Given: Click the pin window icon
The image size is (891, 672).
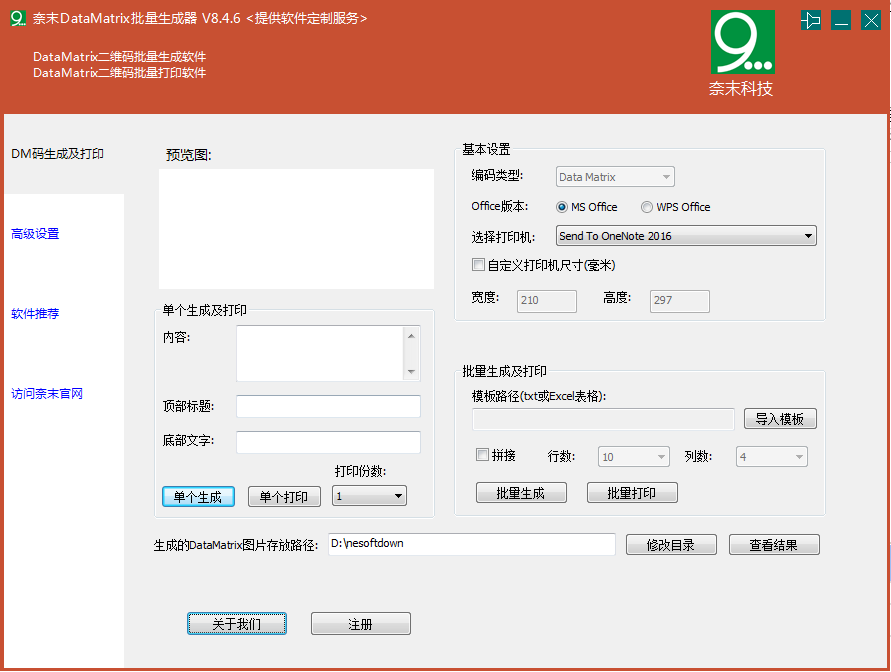Looking at the screenshot, I should [x=811, y=19].
